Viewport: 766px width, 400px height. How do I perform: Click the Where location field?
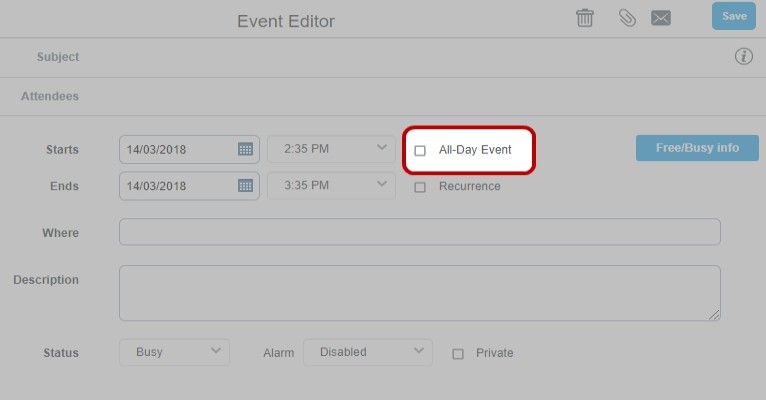click(x=420, y=232)
